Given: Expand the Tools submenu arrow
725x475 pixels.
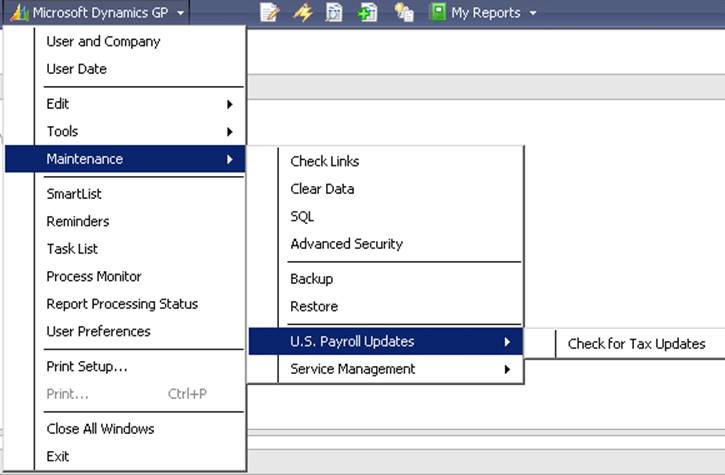Looking at the screenshot, I should tap(230, 132).
